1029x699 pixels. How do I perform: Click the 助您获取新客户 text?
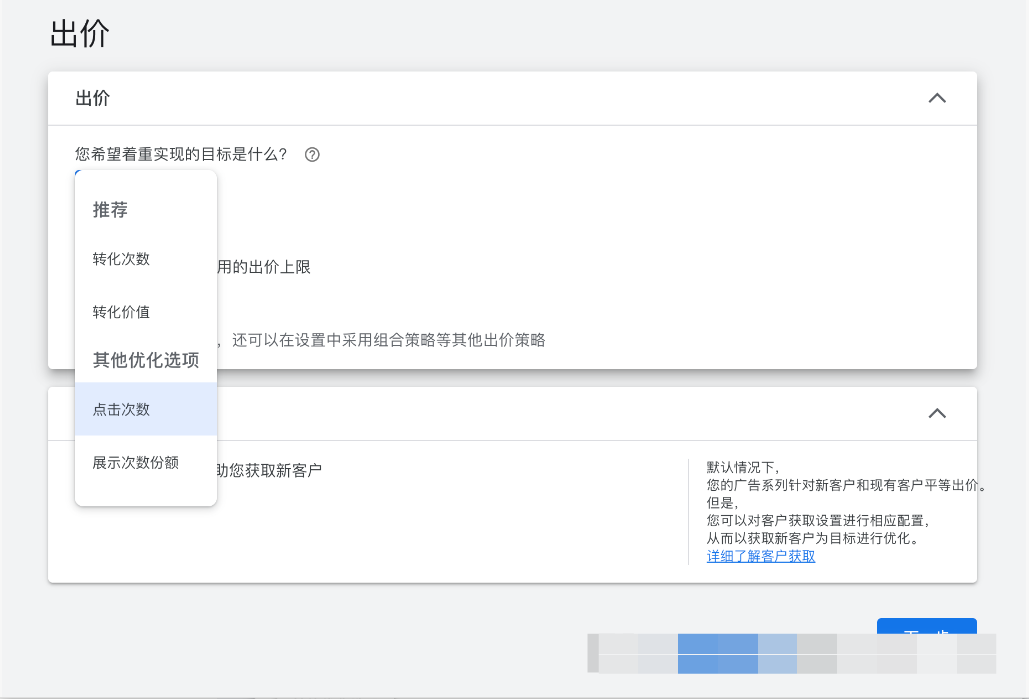pyautogui.click(x=269, y=471)
